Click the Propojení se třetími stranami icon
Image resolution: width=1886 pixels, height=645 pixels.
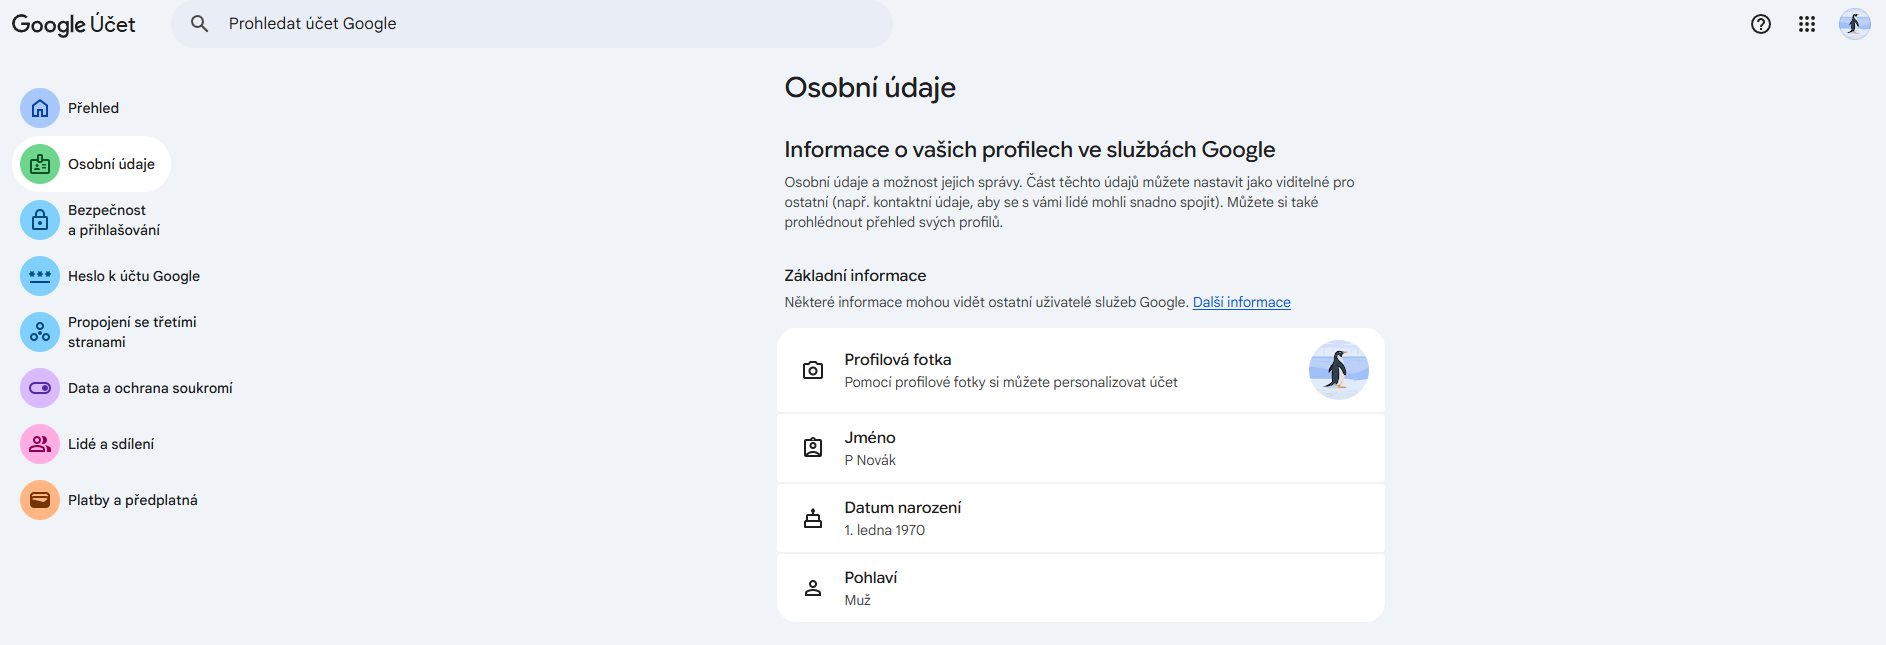point(40,332)
